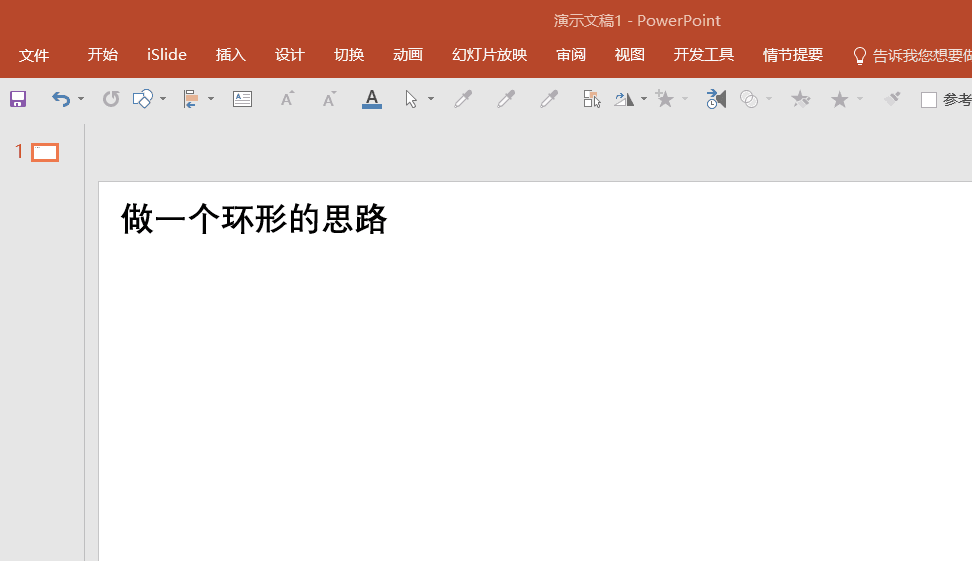Click the Tell Me lightbulb search box

click(x=912, y=56)
